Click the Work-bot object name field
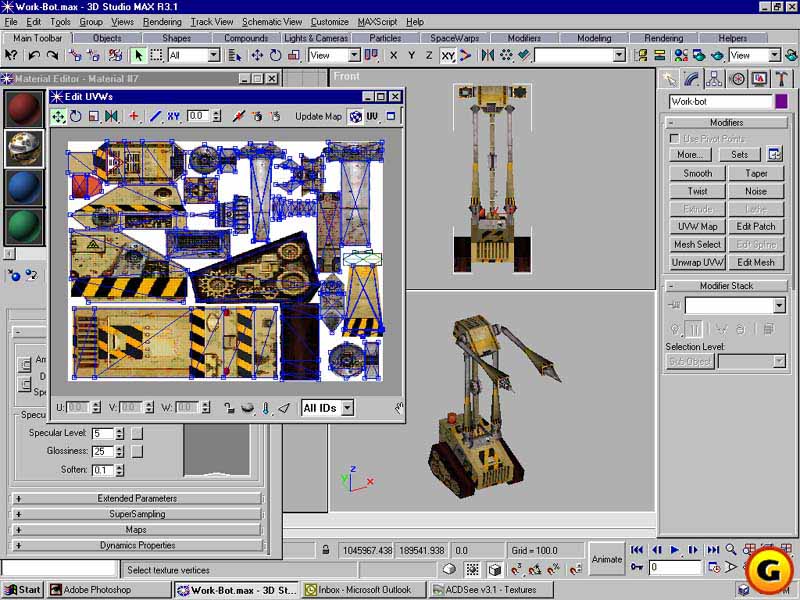The width and height of the screenshot is (800, 600). coord(721,102)
